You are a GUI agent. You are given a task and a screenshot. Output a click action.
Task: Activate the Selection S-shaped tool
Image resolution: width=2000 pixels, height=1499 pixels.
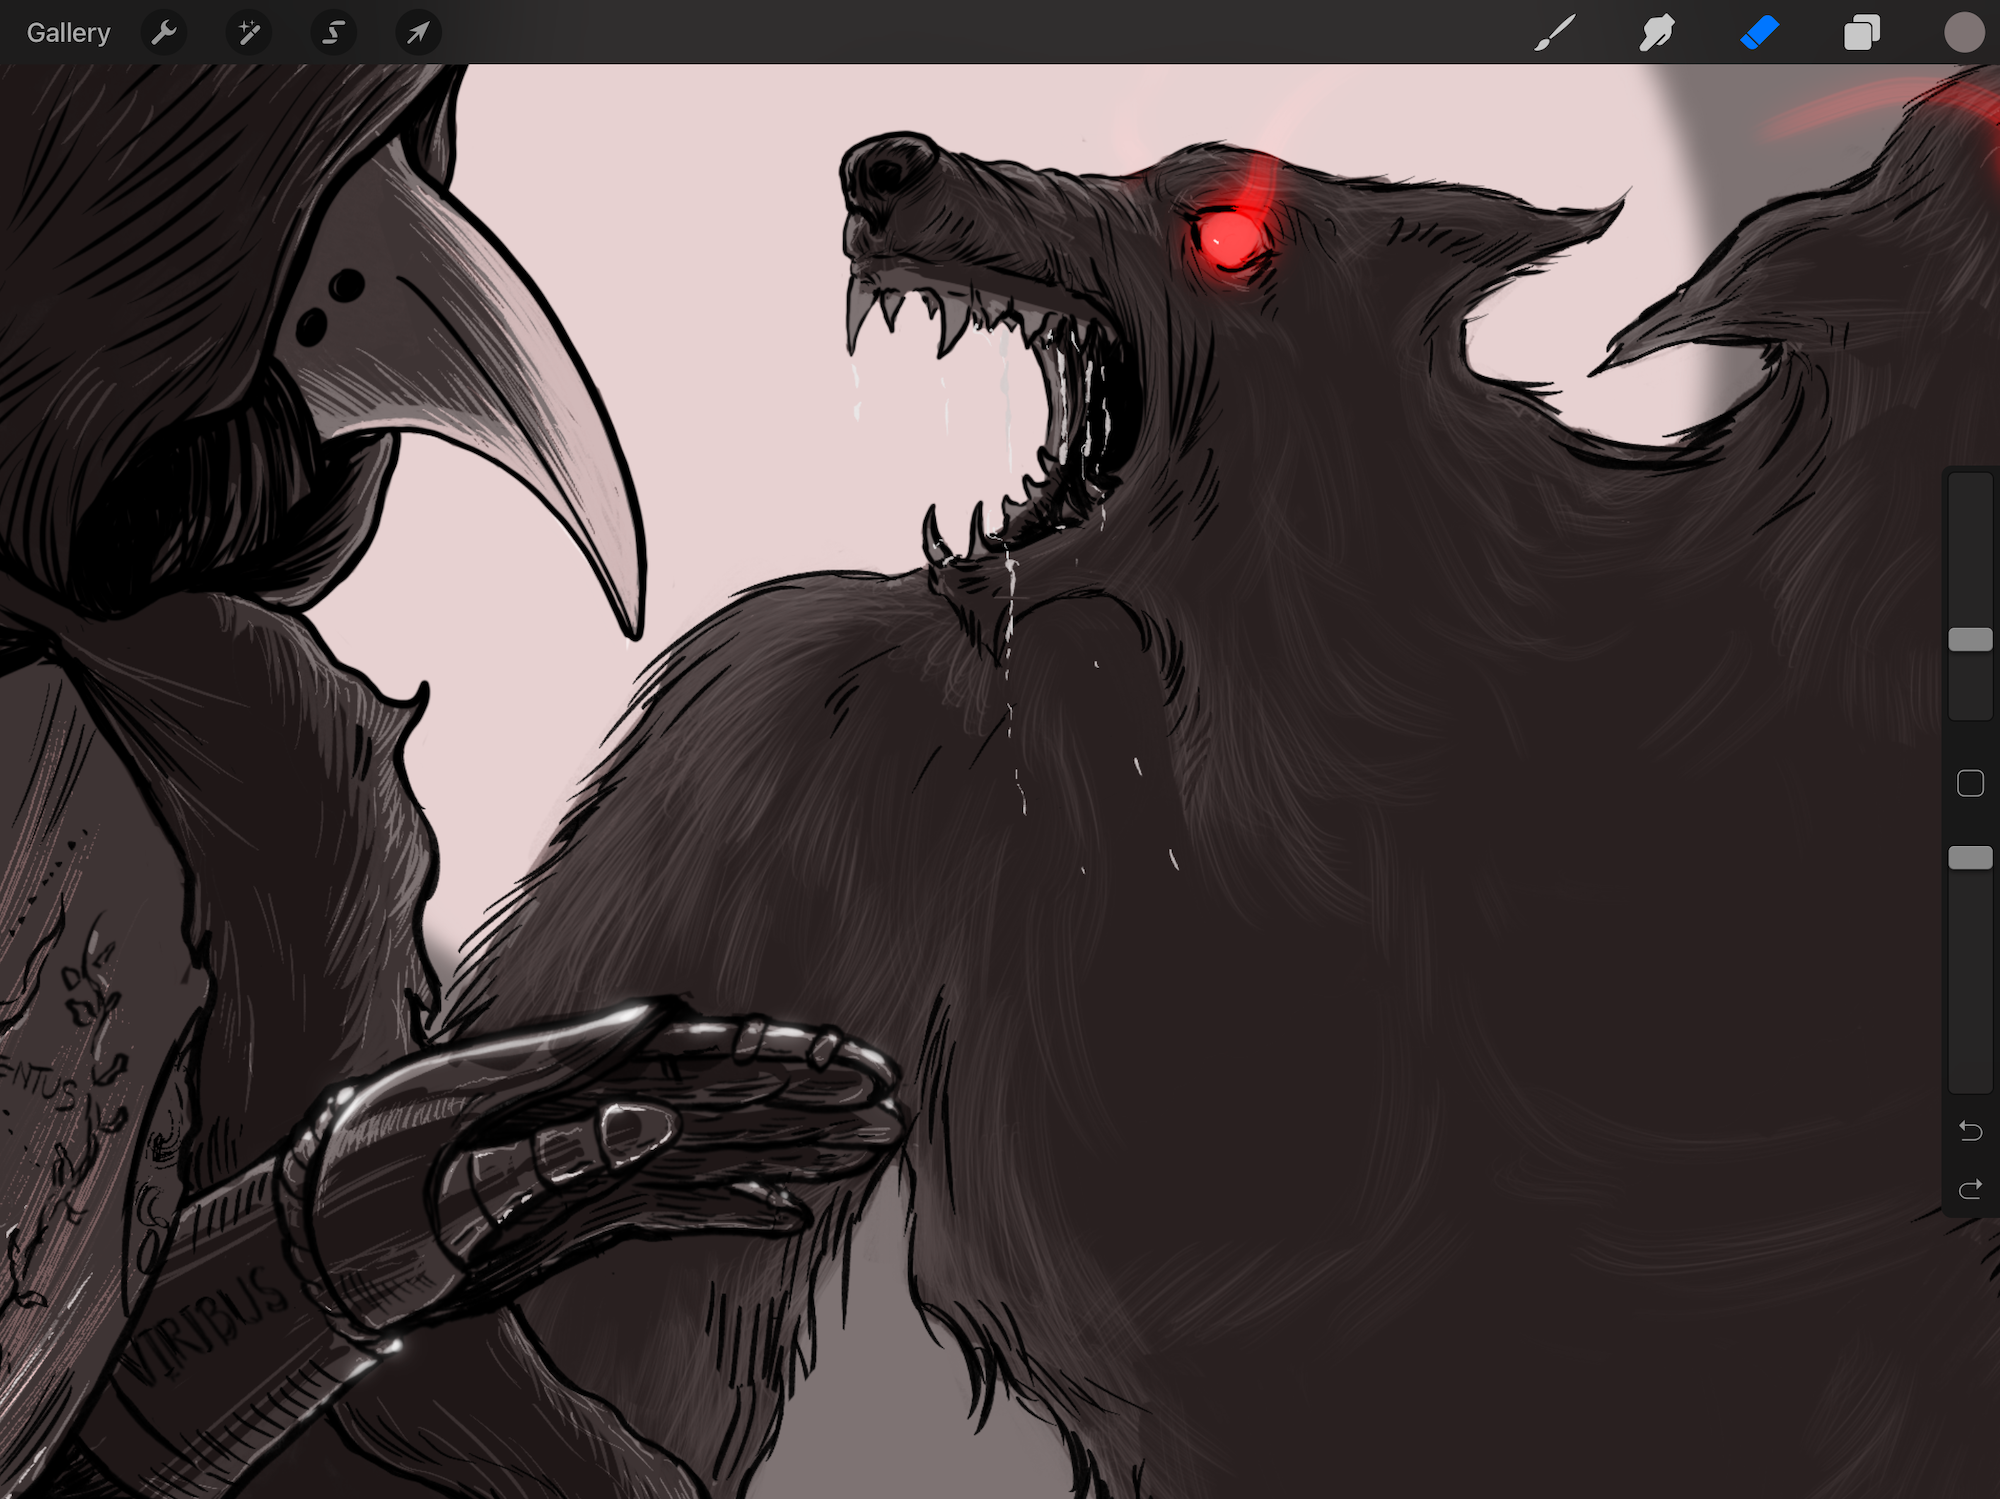[333, 33]
